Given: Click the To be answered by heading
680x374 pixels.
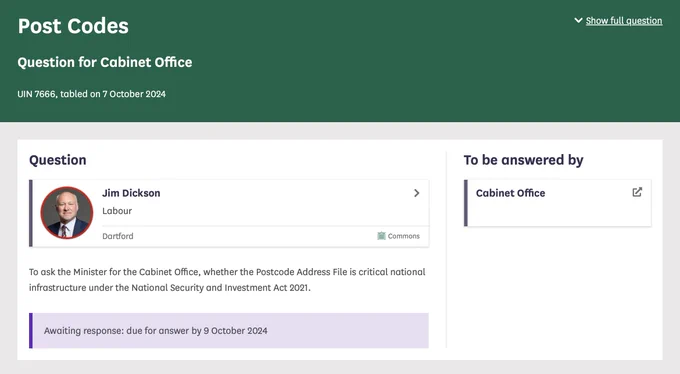Looking at the screenshot, I should tap(523, 160).
